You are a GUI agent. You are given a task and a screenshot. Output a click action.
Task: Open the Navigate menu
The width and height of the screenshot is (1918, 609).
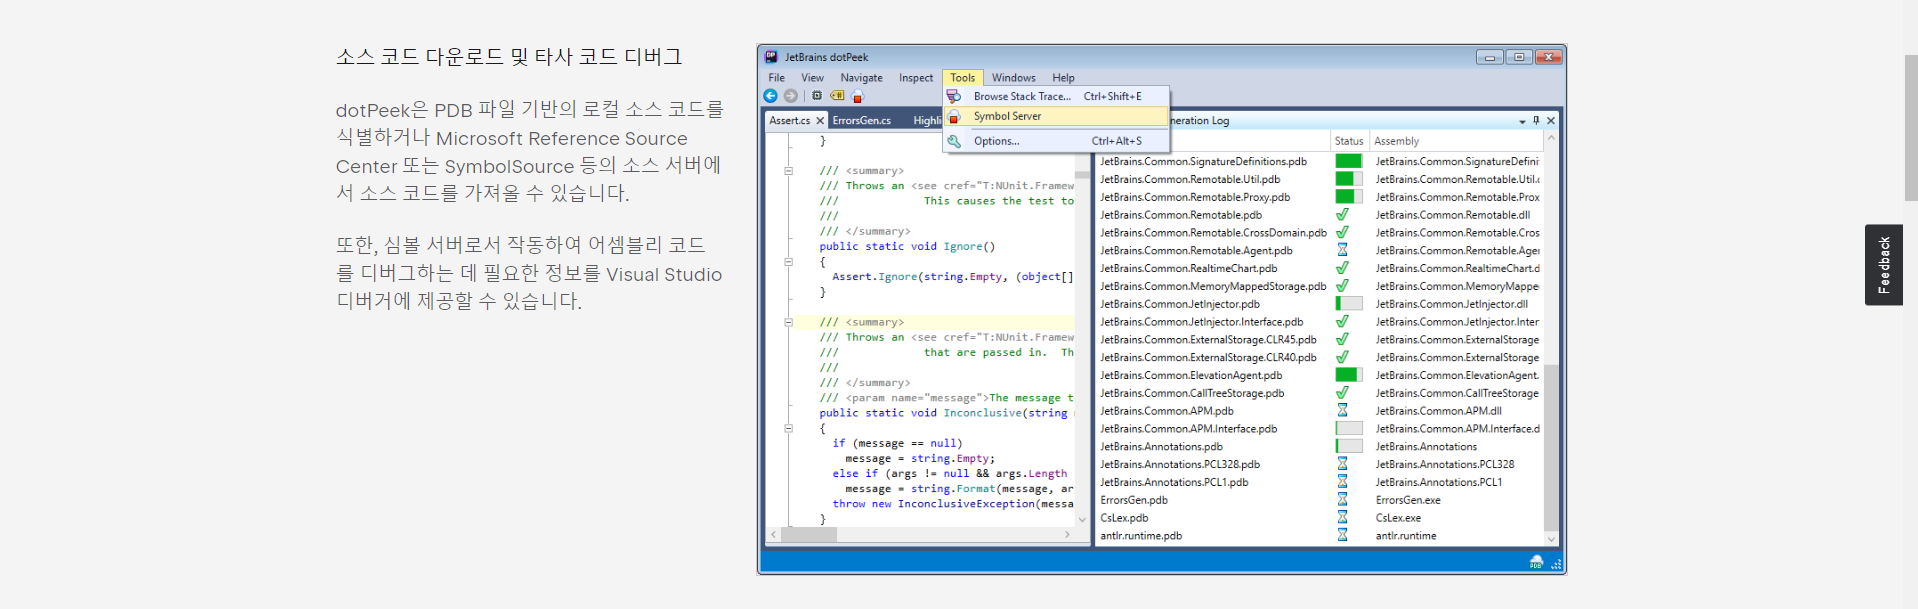pyautogui.click(x=861, y=78)
